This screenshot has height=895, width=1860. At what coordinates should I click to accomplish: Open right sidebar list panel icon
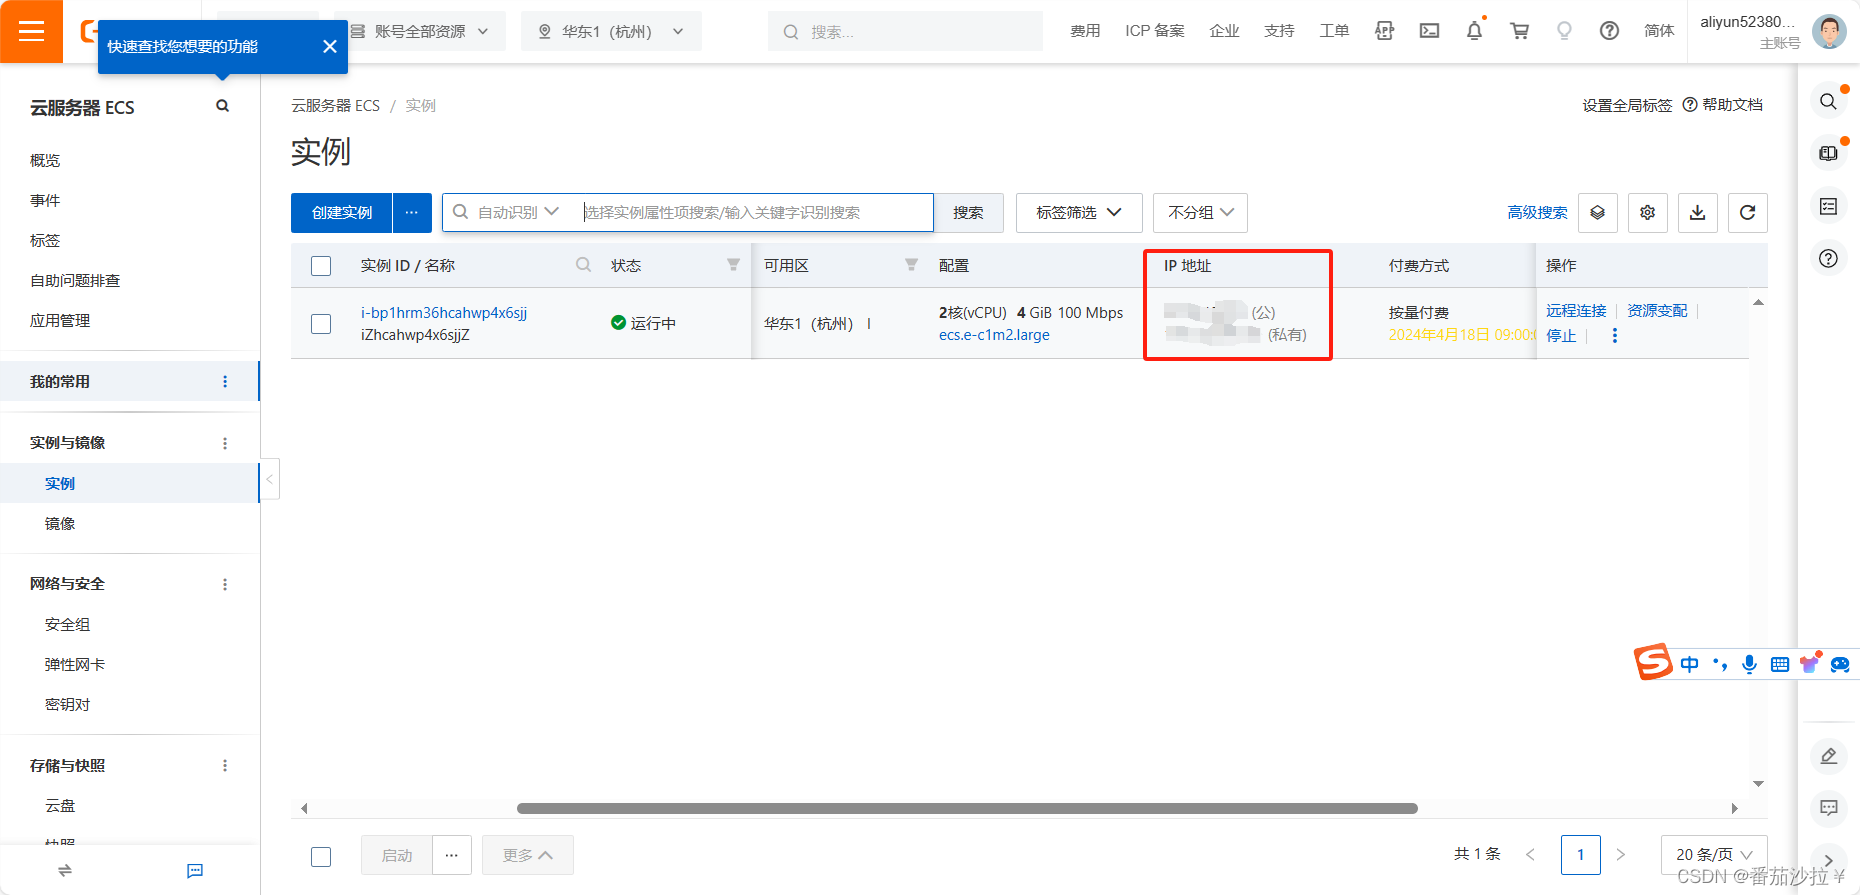1828,206
